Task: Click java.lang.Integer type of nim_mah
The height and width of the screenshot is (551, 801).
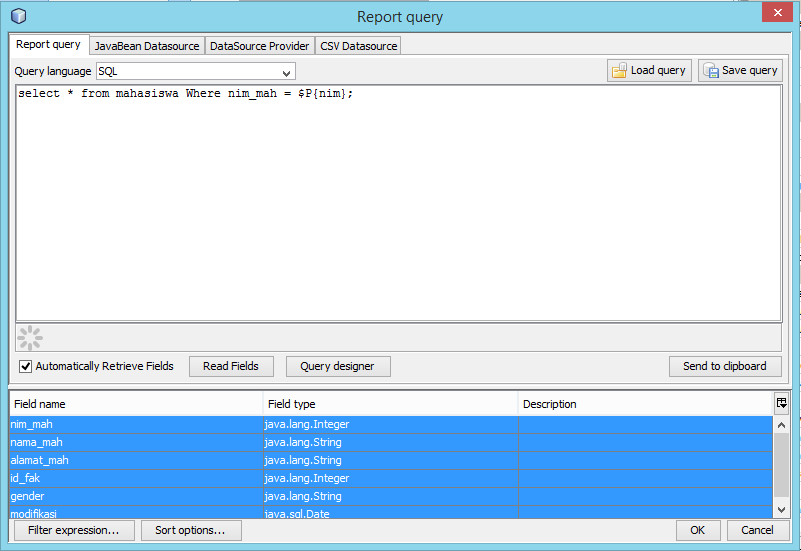Action: [307, 424]
